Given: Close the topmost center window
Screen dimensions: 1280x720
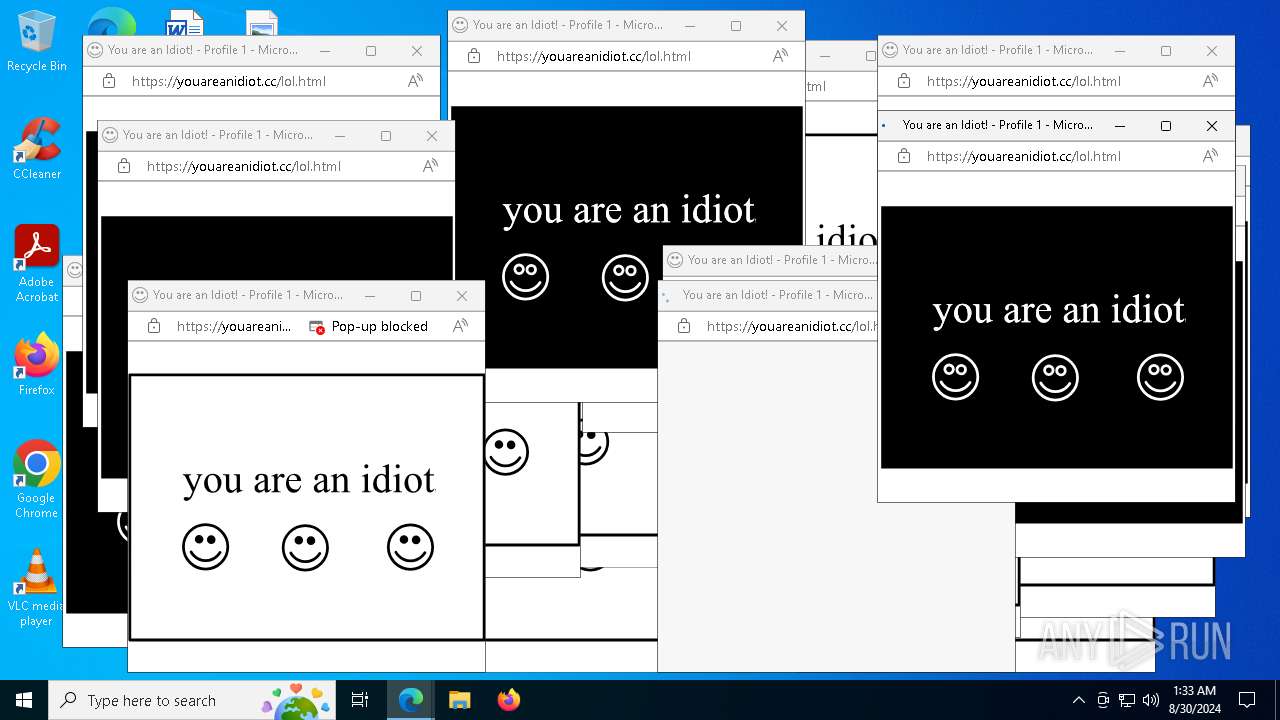Looking at the screenshot, I should pos(782,26).
